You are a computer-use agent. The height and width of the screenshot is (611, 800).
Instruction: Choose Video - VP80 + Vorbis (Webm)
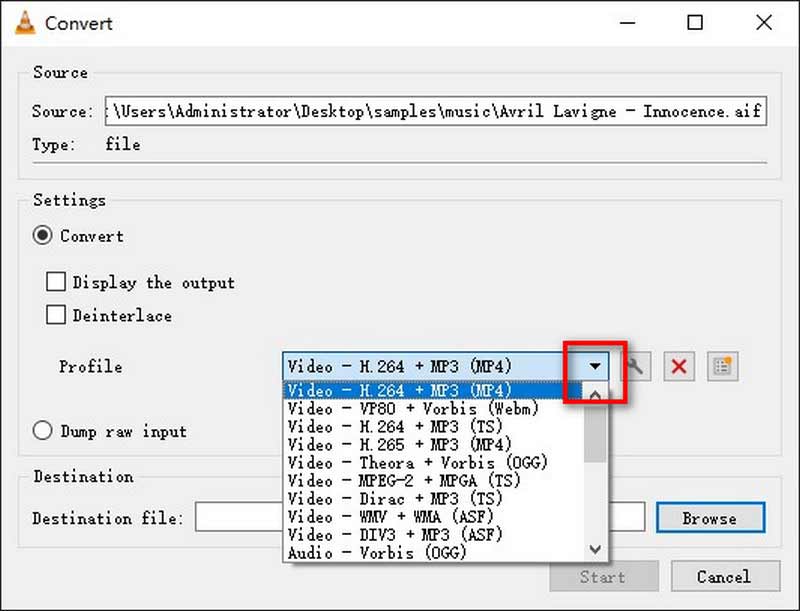tap(433, 408)
